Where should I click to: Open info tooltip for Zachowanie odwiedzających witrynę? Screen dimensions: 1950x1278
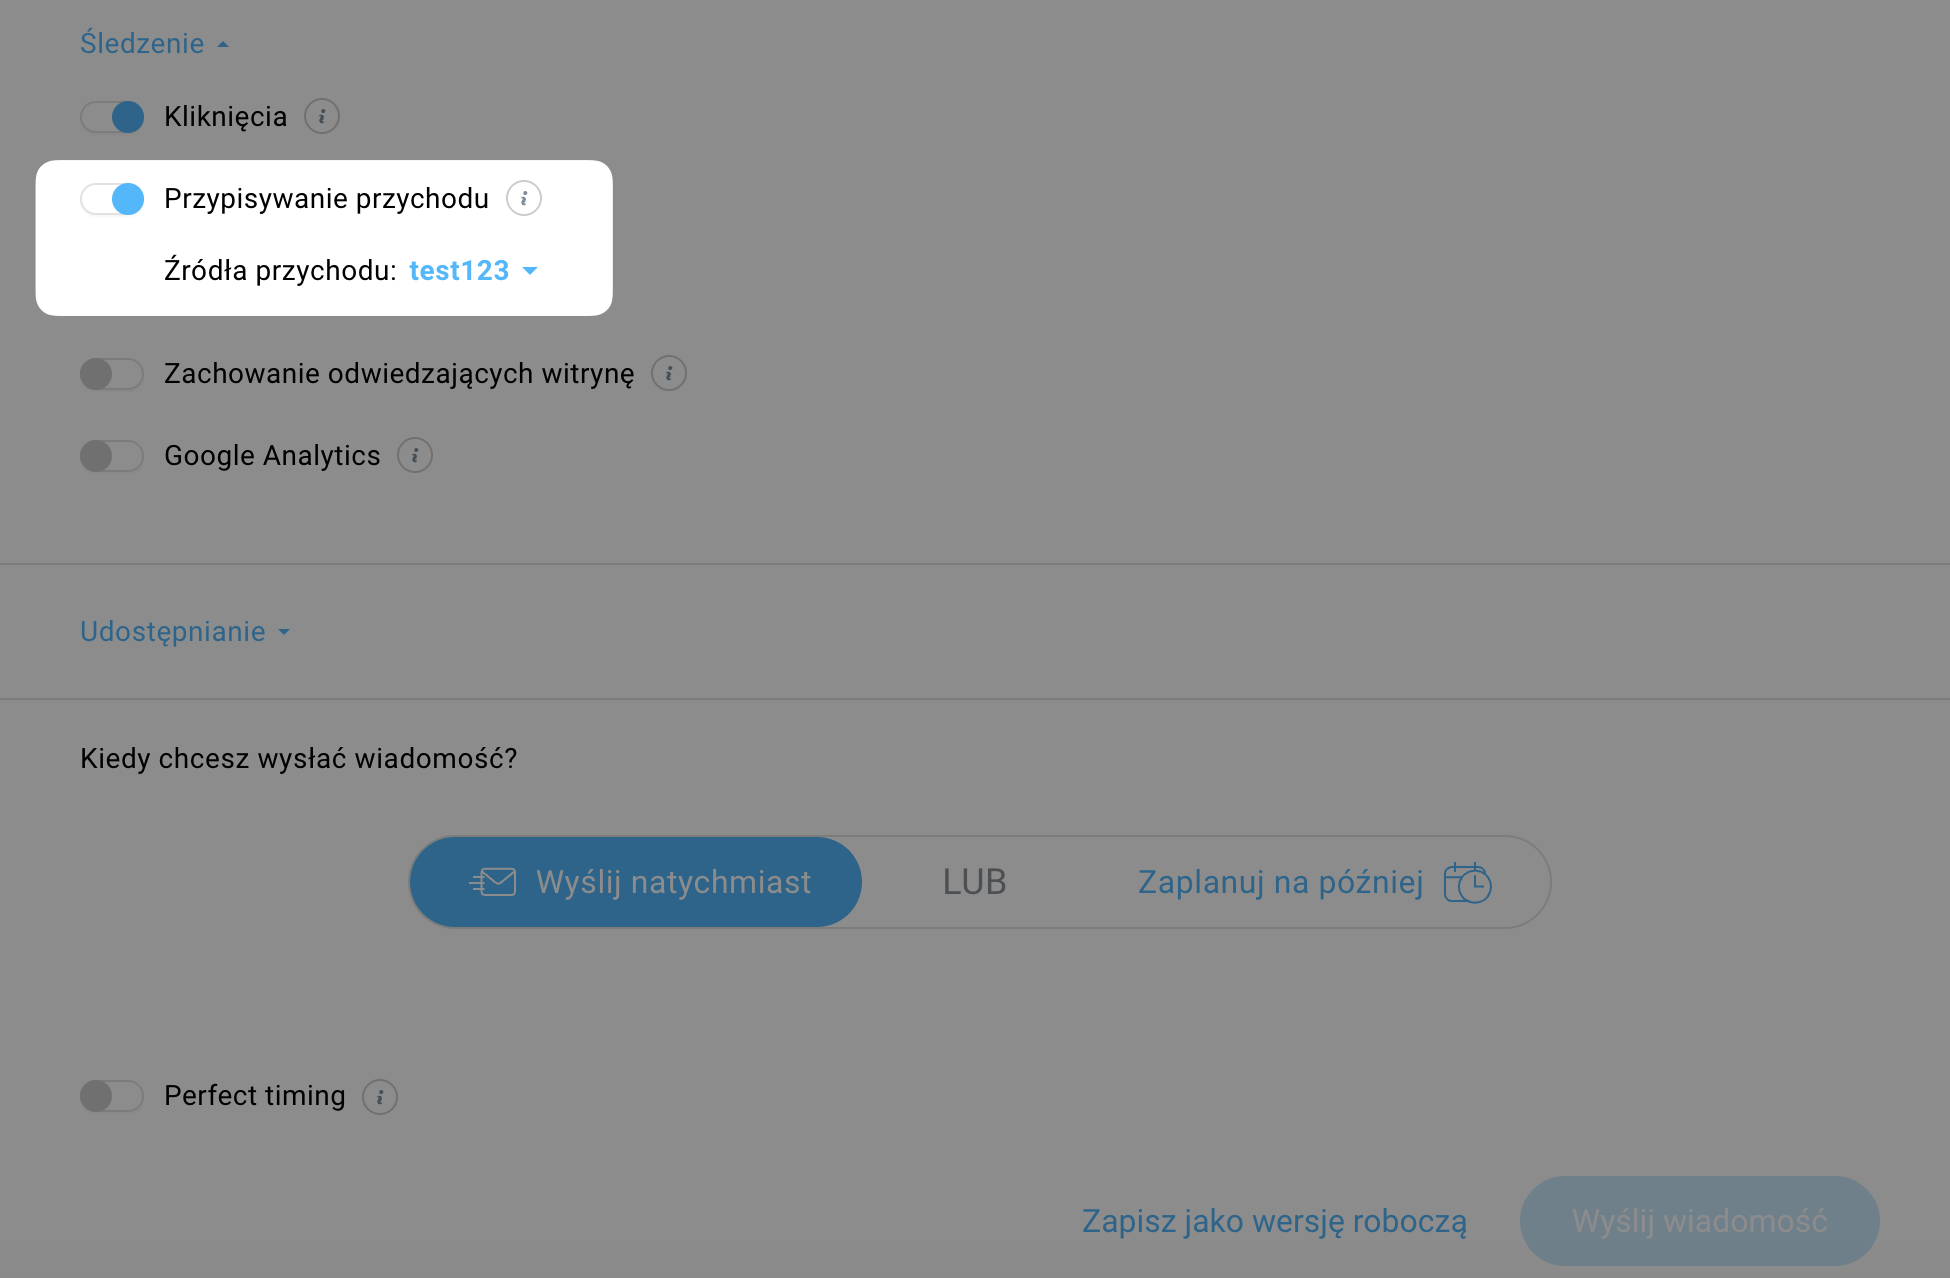click(669, 374)
